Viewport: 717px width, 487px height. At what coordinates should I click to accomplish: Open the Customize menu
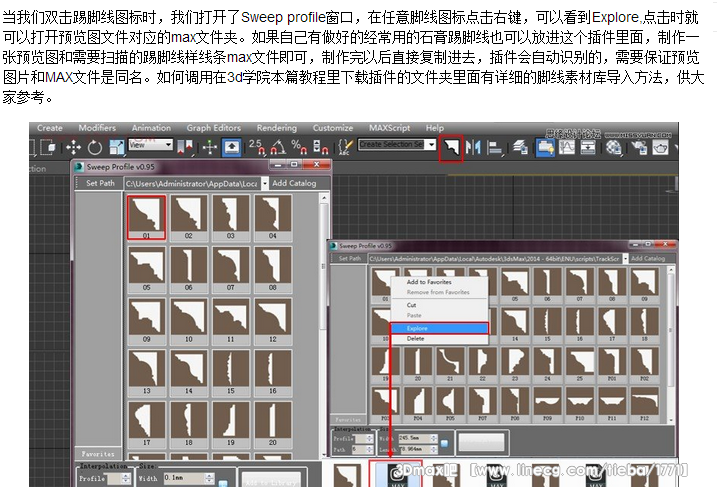click(x=333, y=128)
